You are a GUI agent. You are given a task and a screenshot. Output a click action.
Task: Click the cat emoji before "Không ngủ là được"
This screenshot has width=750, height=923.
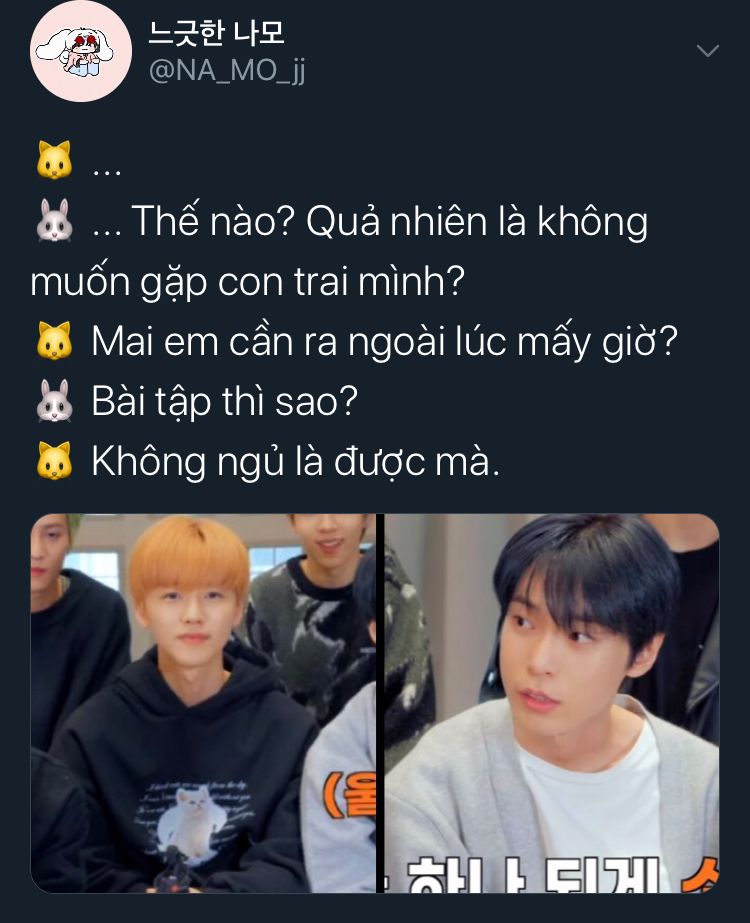[x=54, y=460]
